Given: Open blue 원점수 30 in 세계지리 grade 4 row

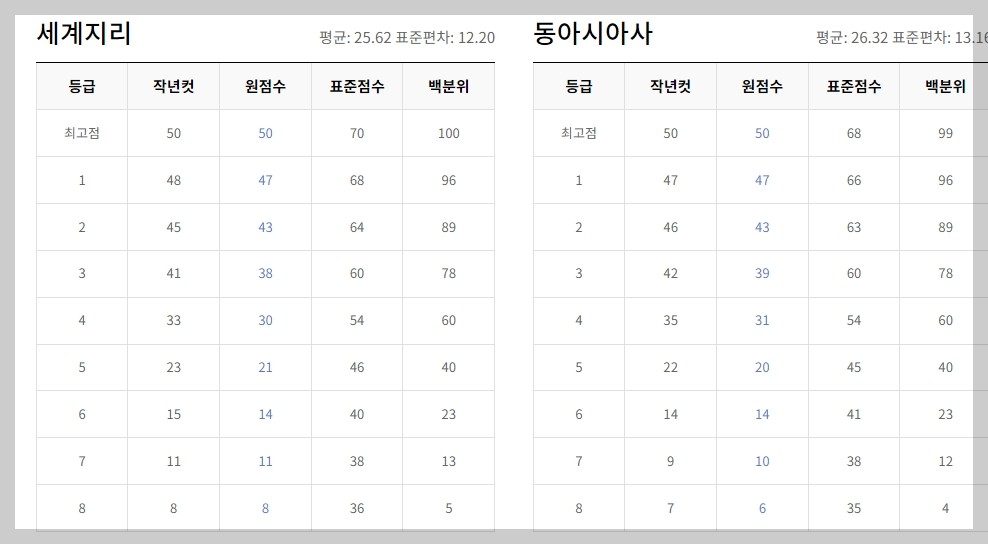Looking at the screenshot, I should coord(265,321).
